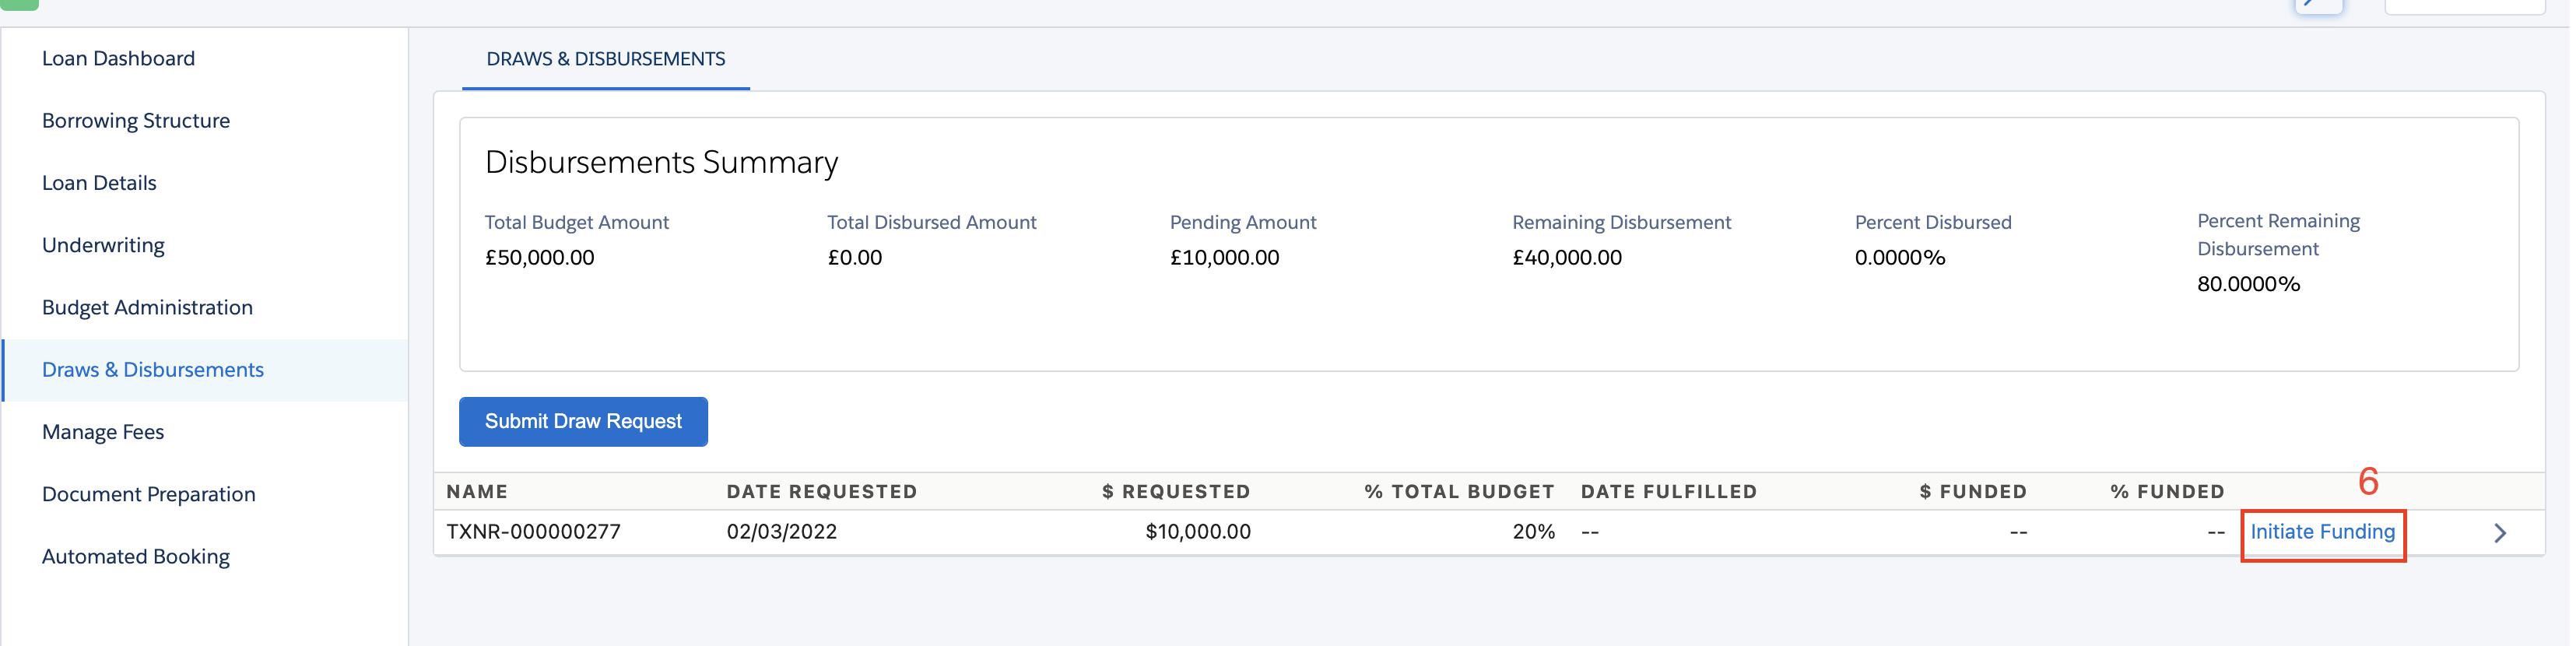This screenshot has height=646, width=2576.
Task: Click the Percent Disbursed label
Action: pos(1933,222)
